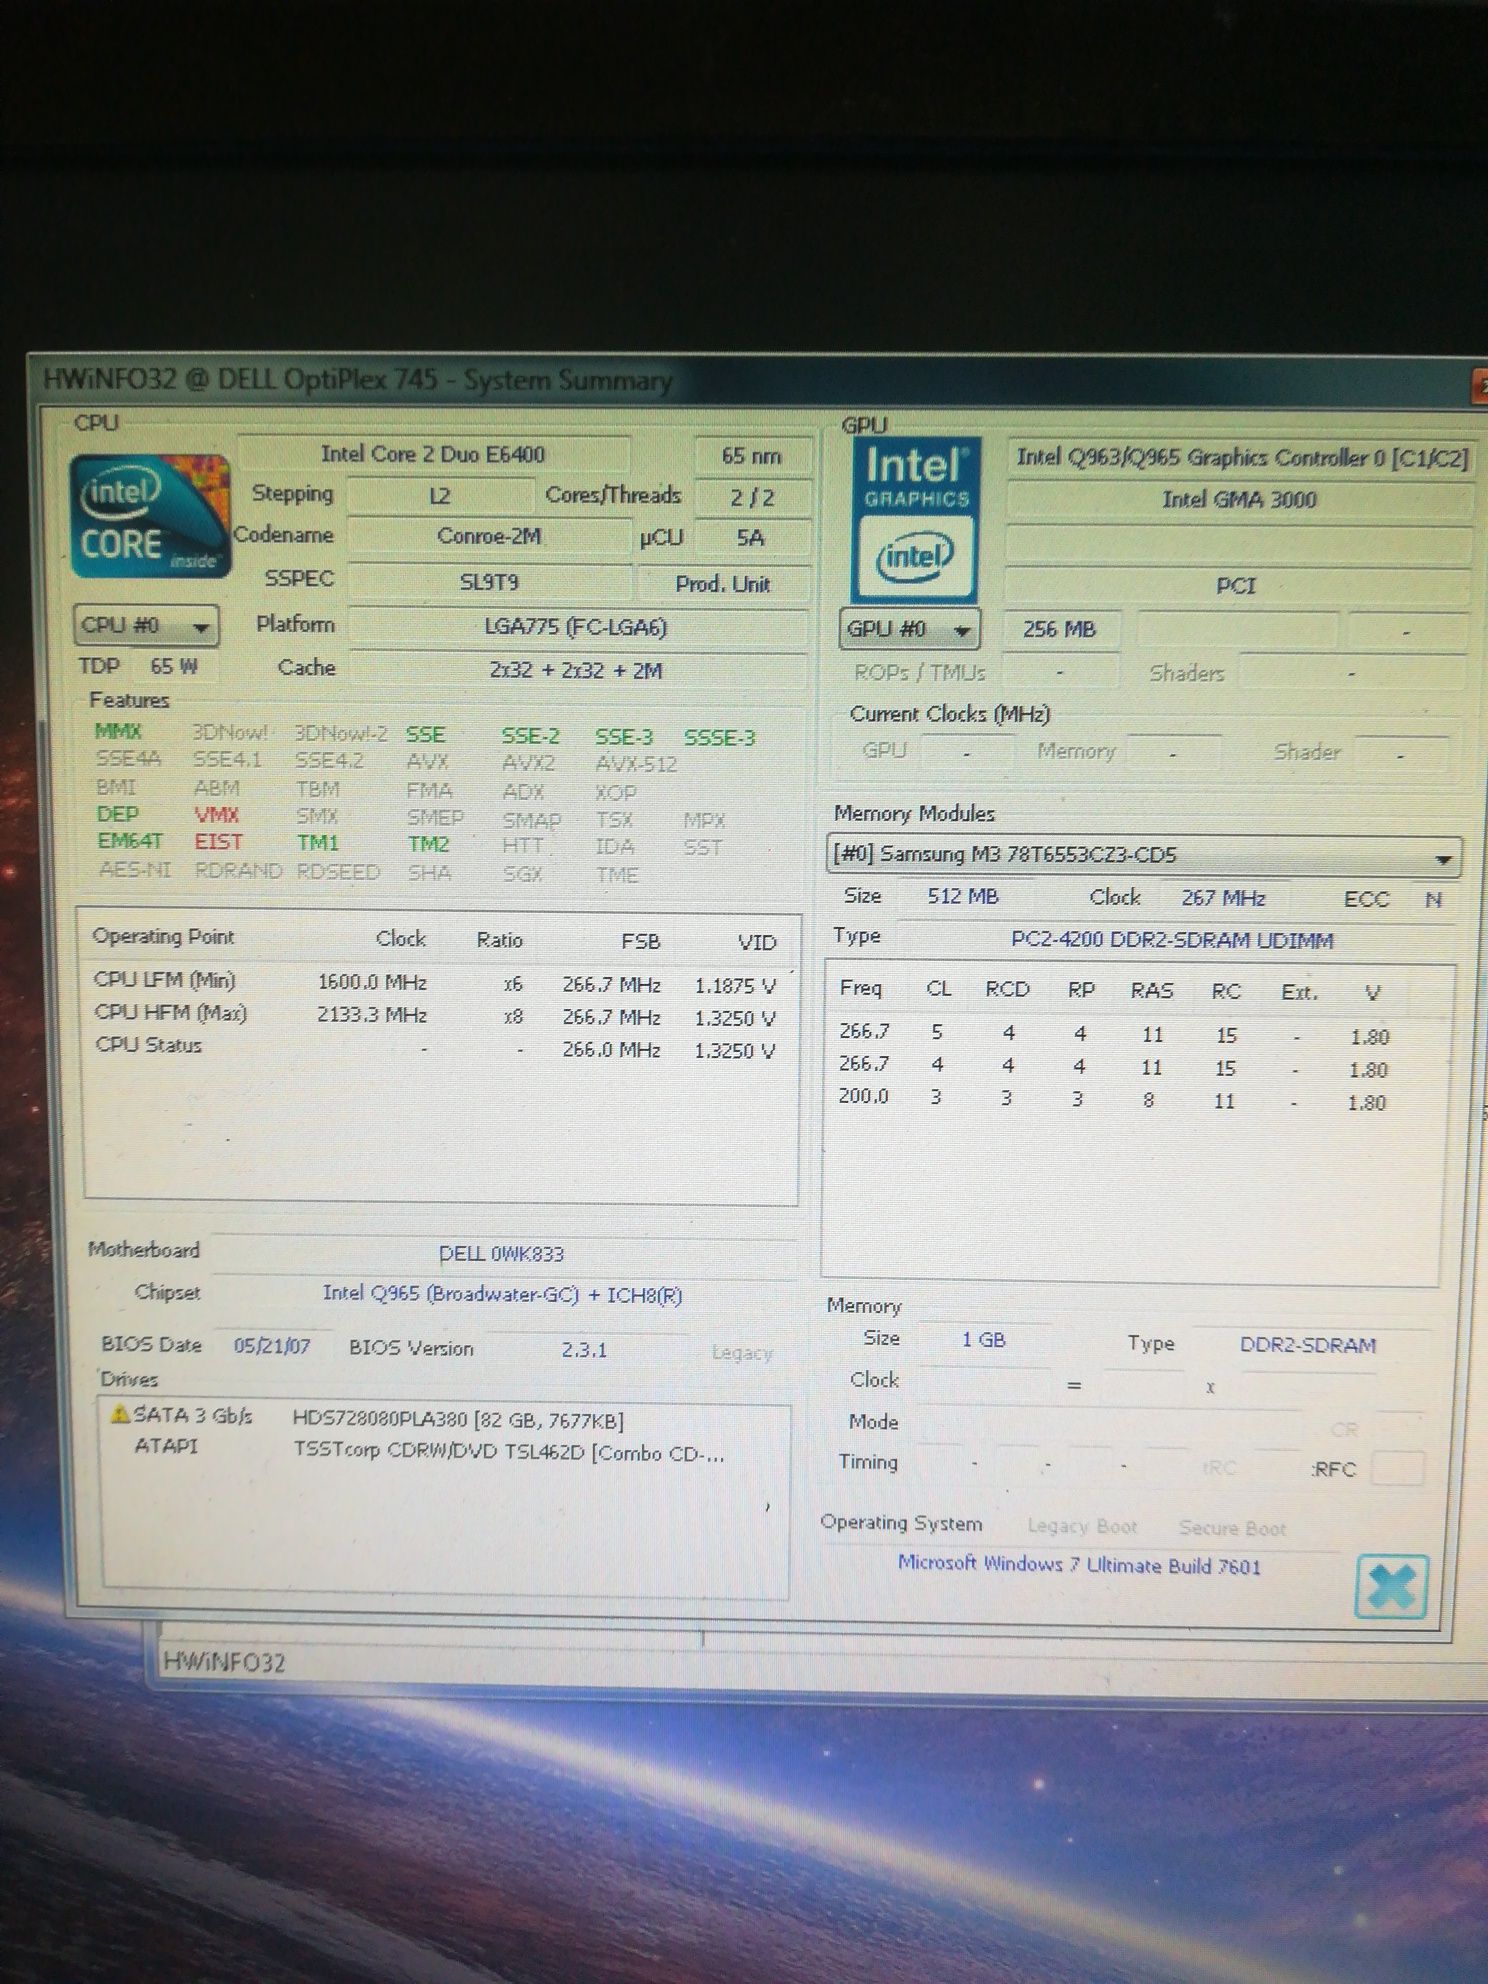This screenshot has height=1984, width=1488.
Task: Select the CPU HFM (Max) operating point row
Action: coord(437,1014)
